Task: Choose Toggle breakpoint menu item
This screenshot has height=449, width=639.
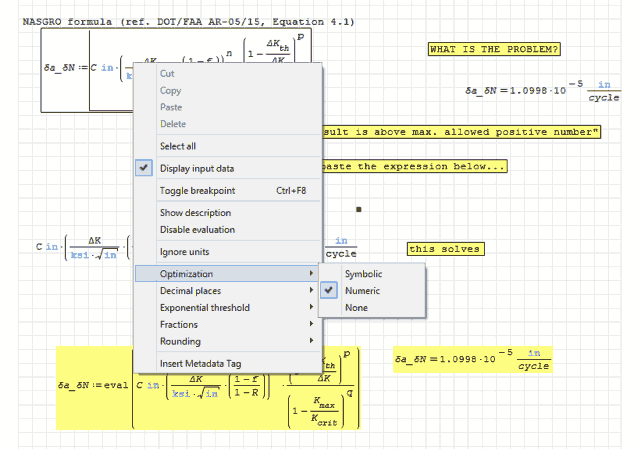Action: (197, 190)
